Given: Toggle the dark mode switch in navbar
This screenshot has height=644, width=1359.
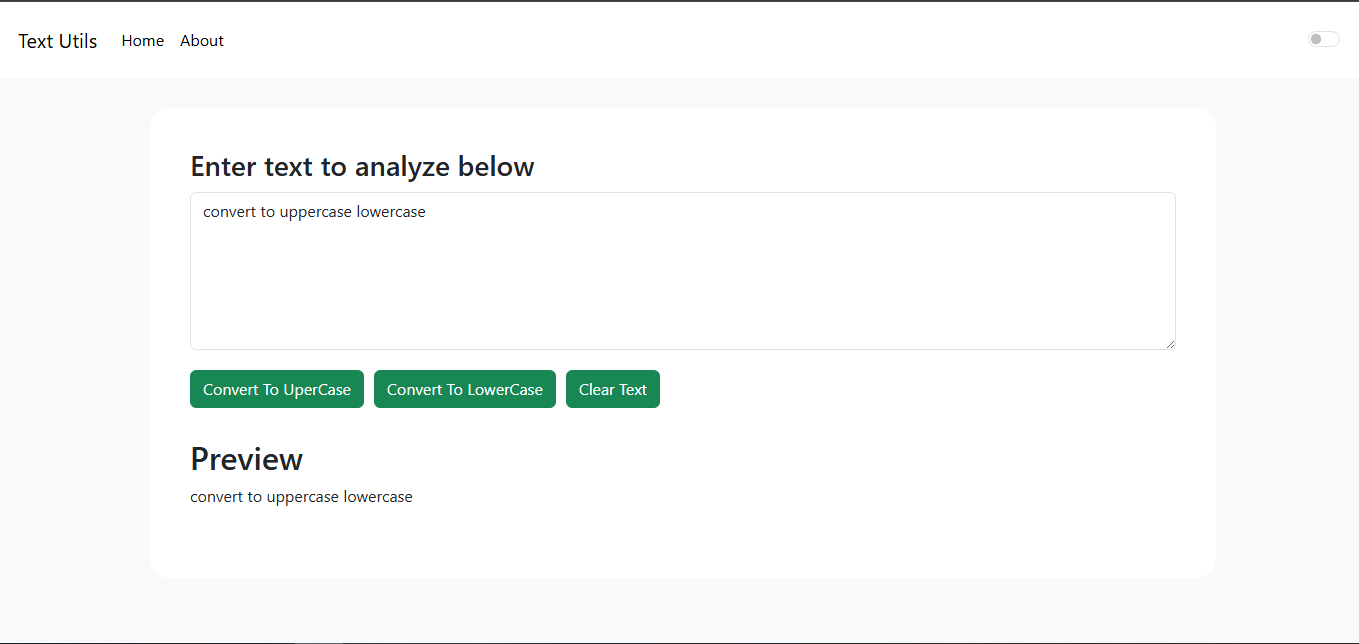Looking at the screenshot, I should click(x=1323, y=39).
